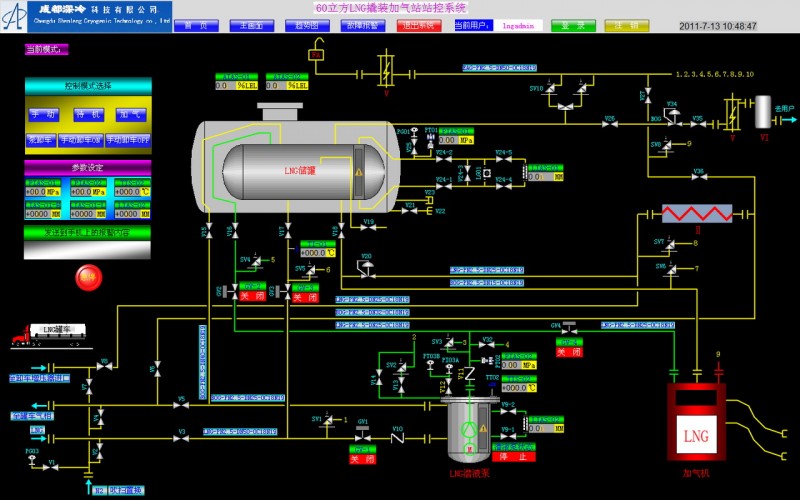Toggle the 手动卸车OFF mode button
Image resolution: width=800 pixels, height=500 pixels.
127,140
